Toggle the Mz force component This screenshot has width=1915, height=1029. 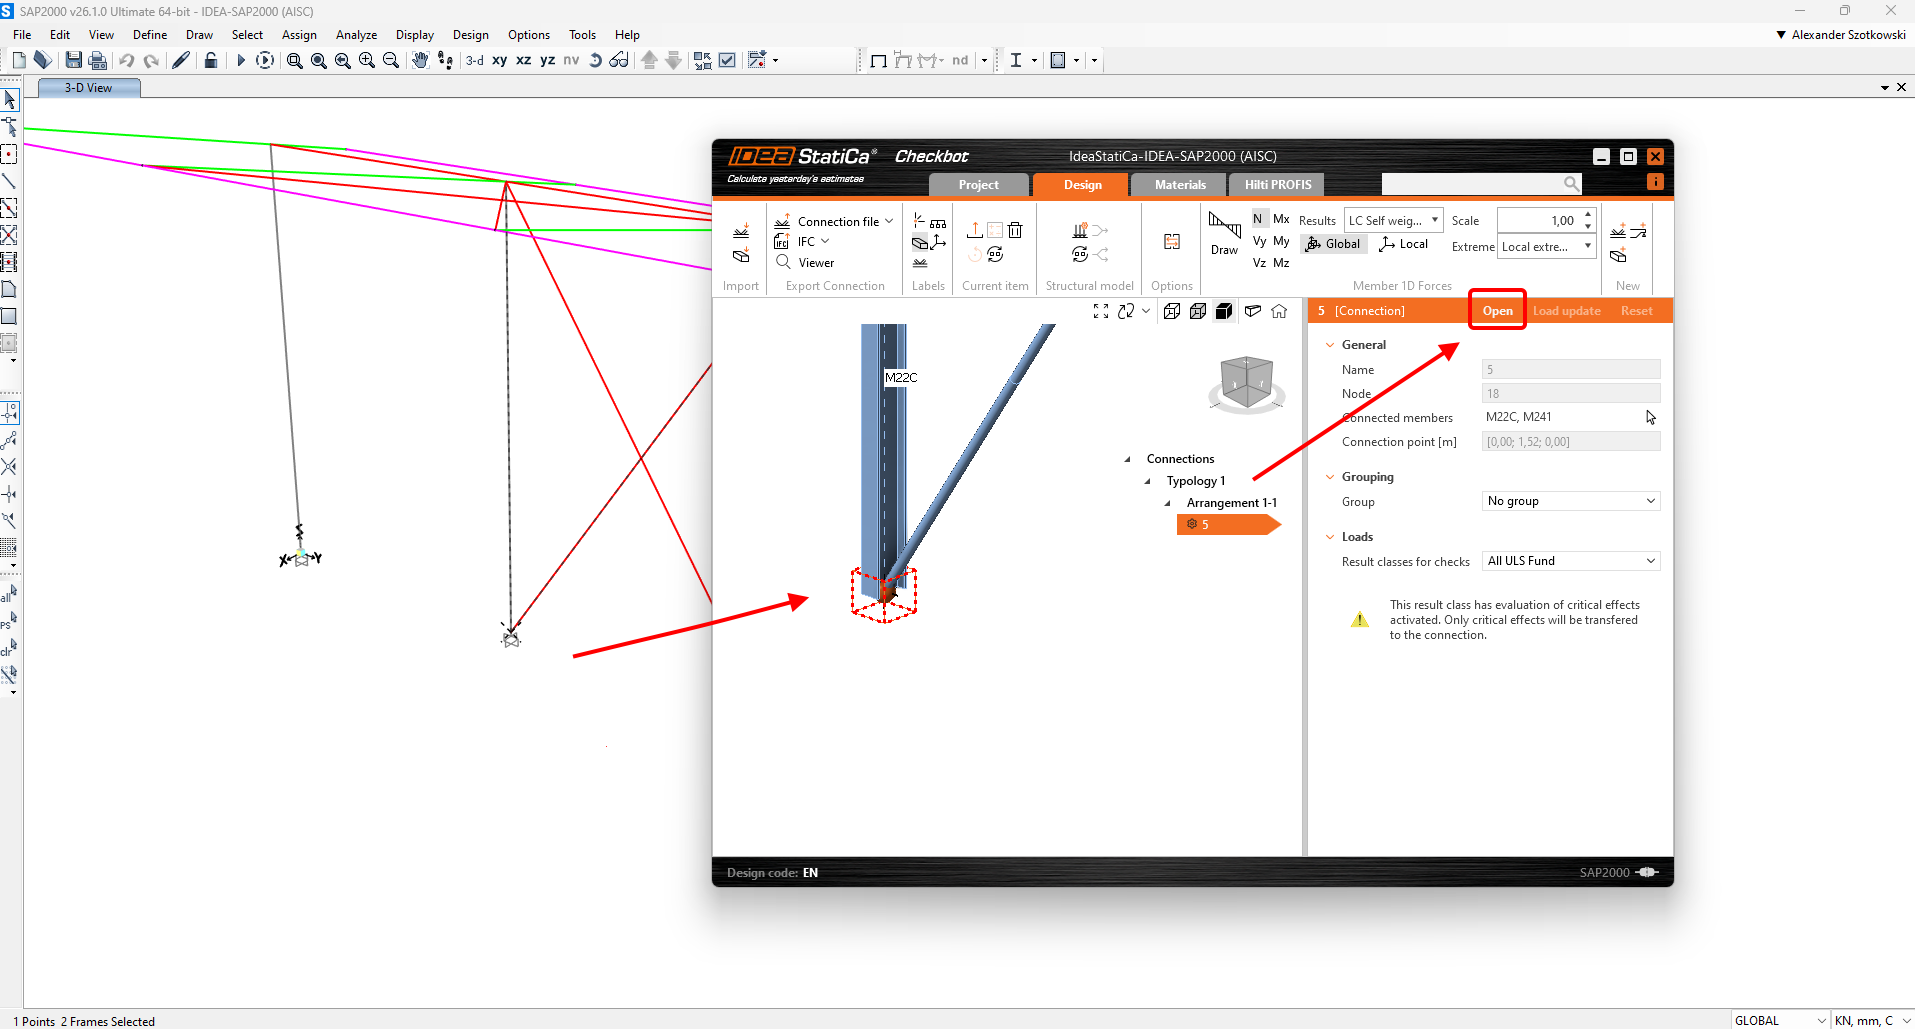[x=1281, y=263]
